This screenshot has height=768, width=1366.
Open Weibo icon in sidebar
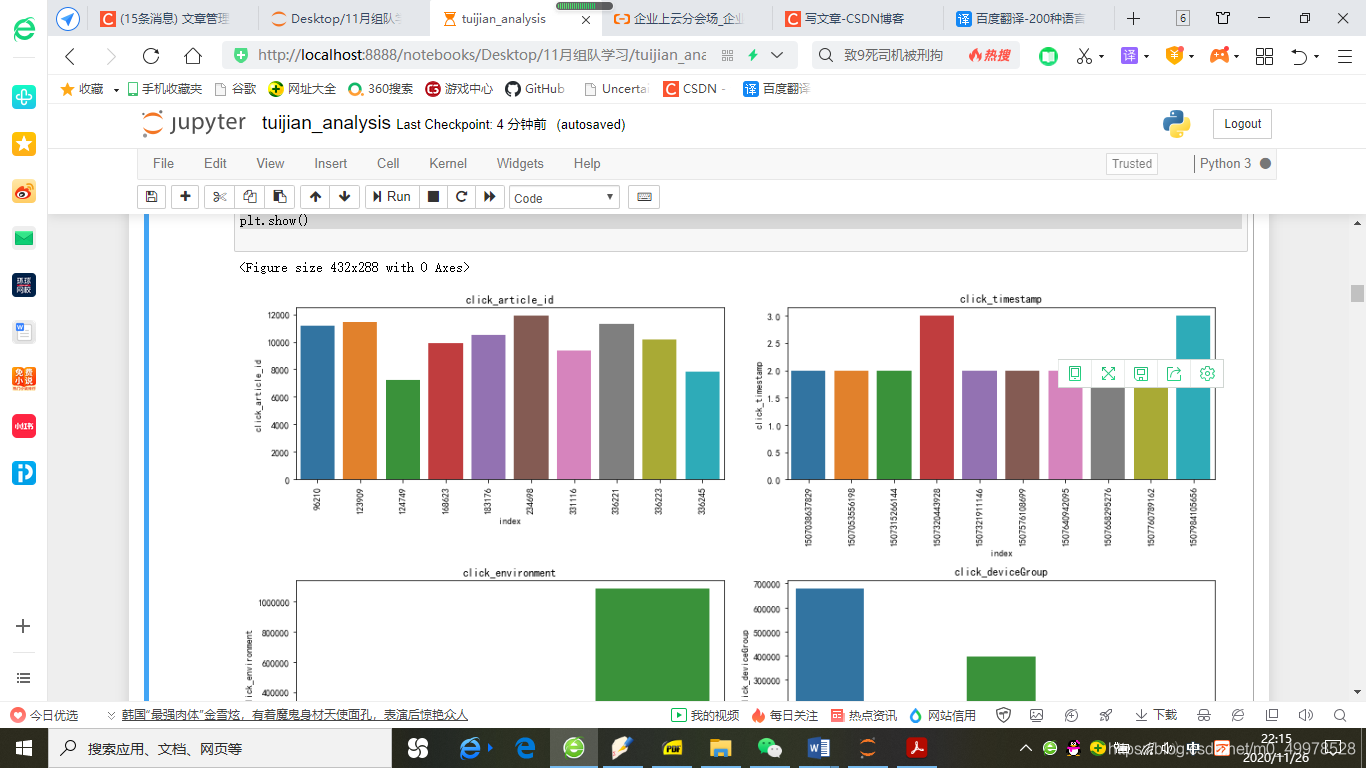tap(24, 191)
